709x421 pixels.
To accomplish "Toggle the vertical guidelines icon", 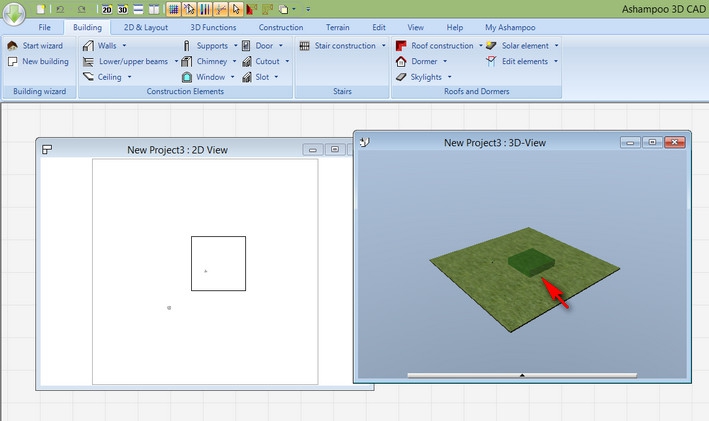I will tap(204, 9).
